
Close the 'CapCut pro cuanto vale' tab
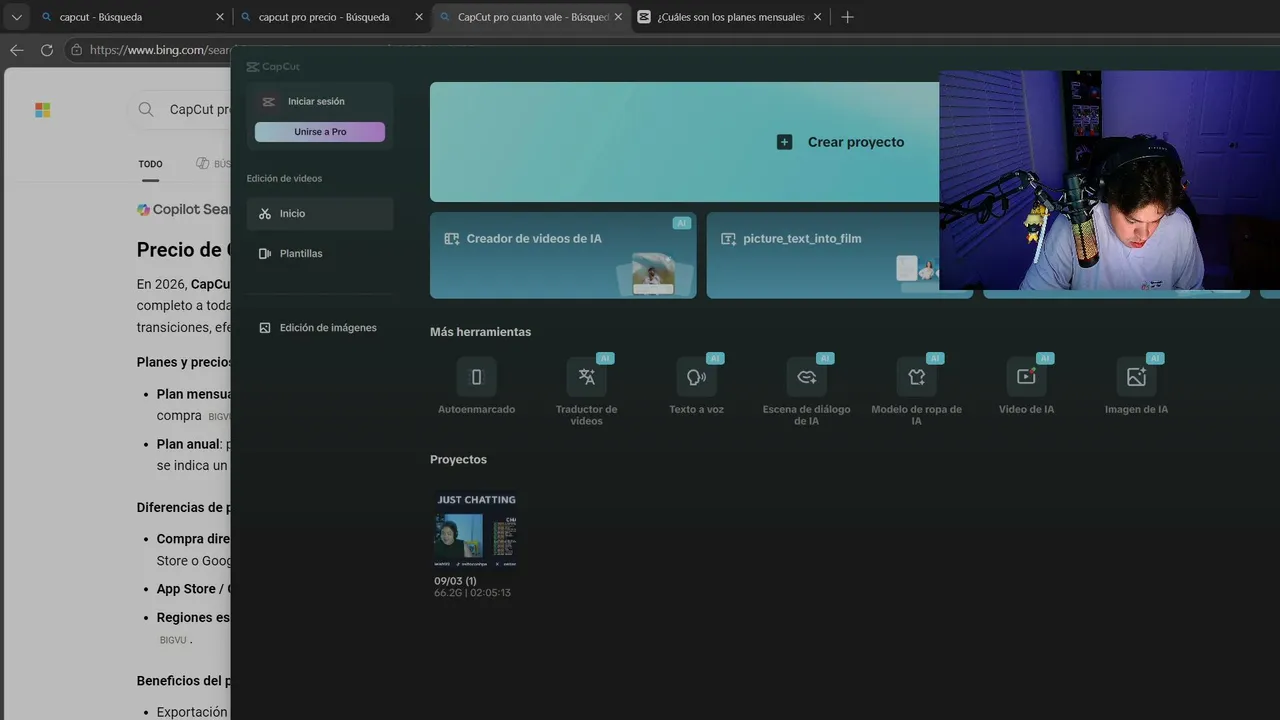tap(618, 17)
